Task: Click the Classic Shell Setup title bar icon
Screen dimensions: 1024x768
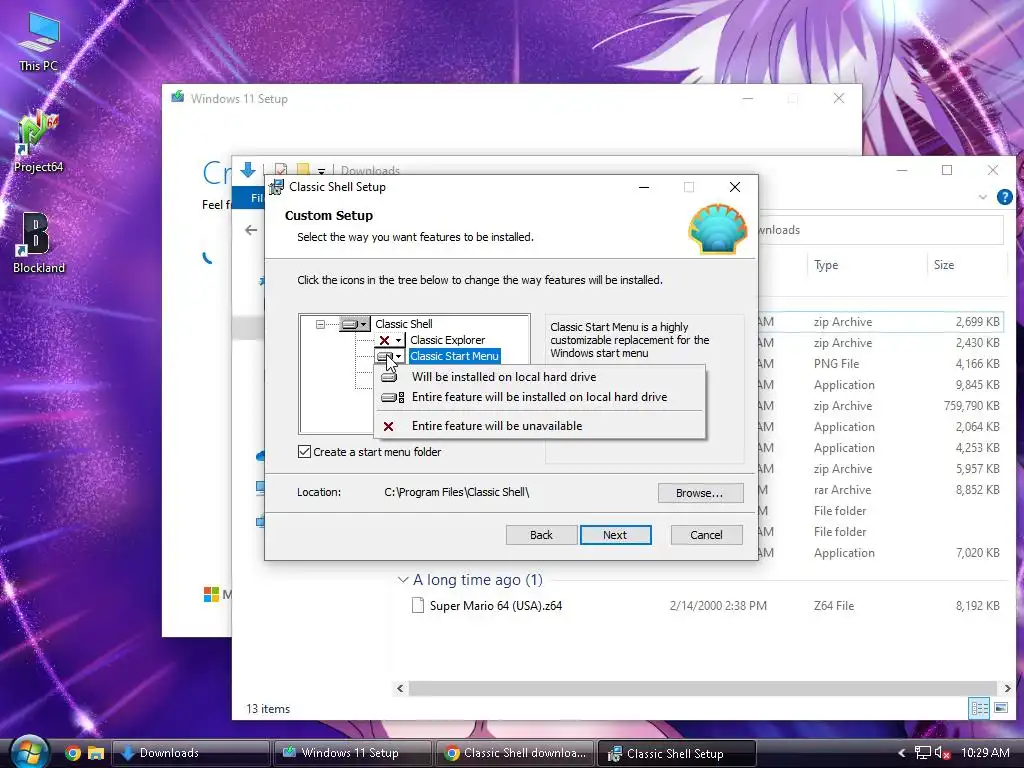Action: (276, 187)
